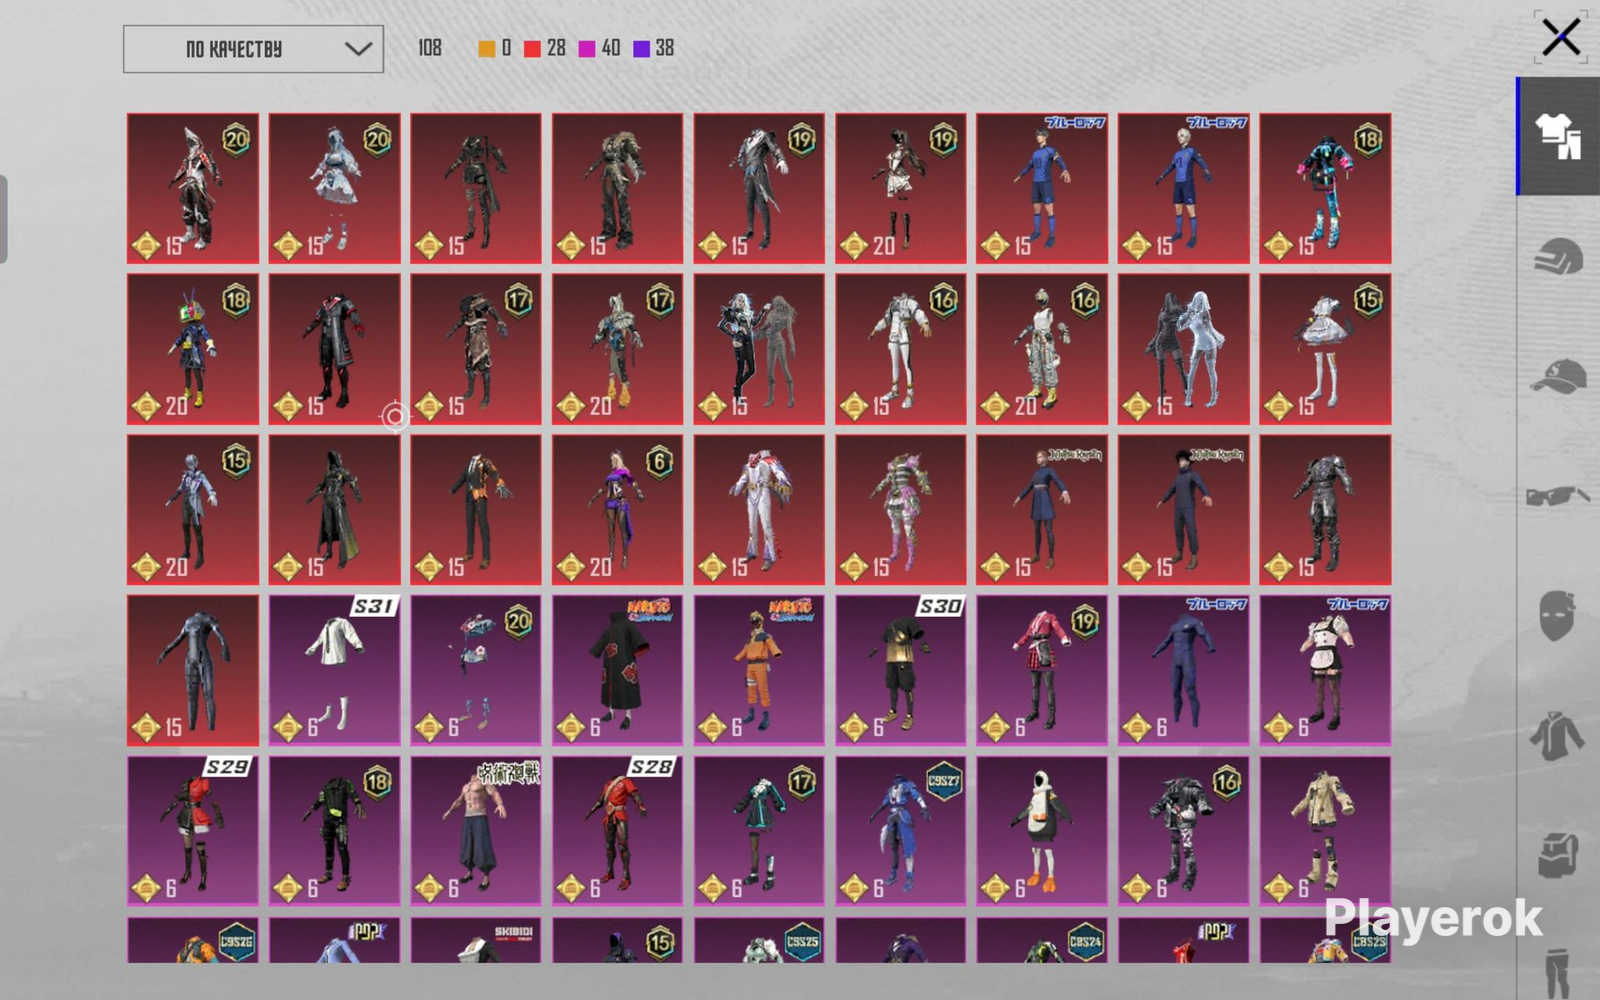Select the level 17 teal jacket outfit

click(759, 831)
